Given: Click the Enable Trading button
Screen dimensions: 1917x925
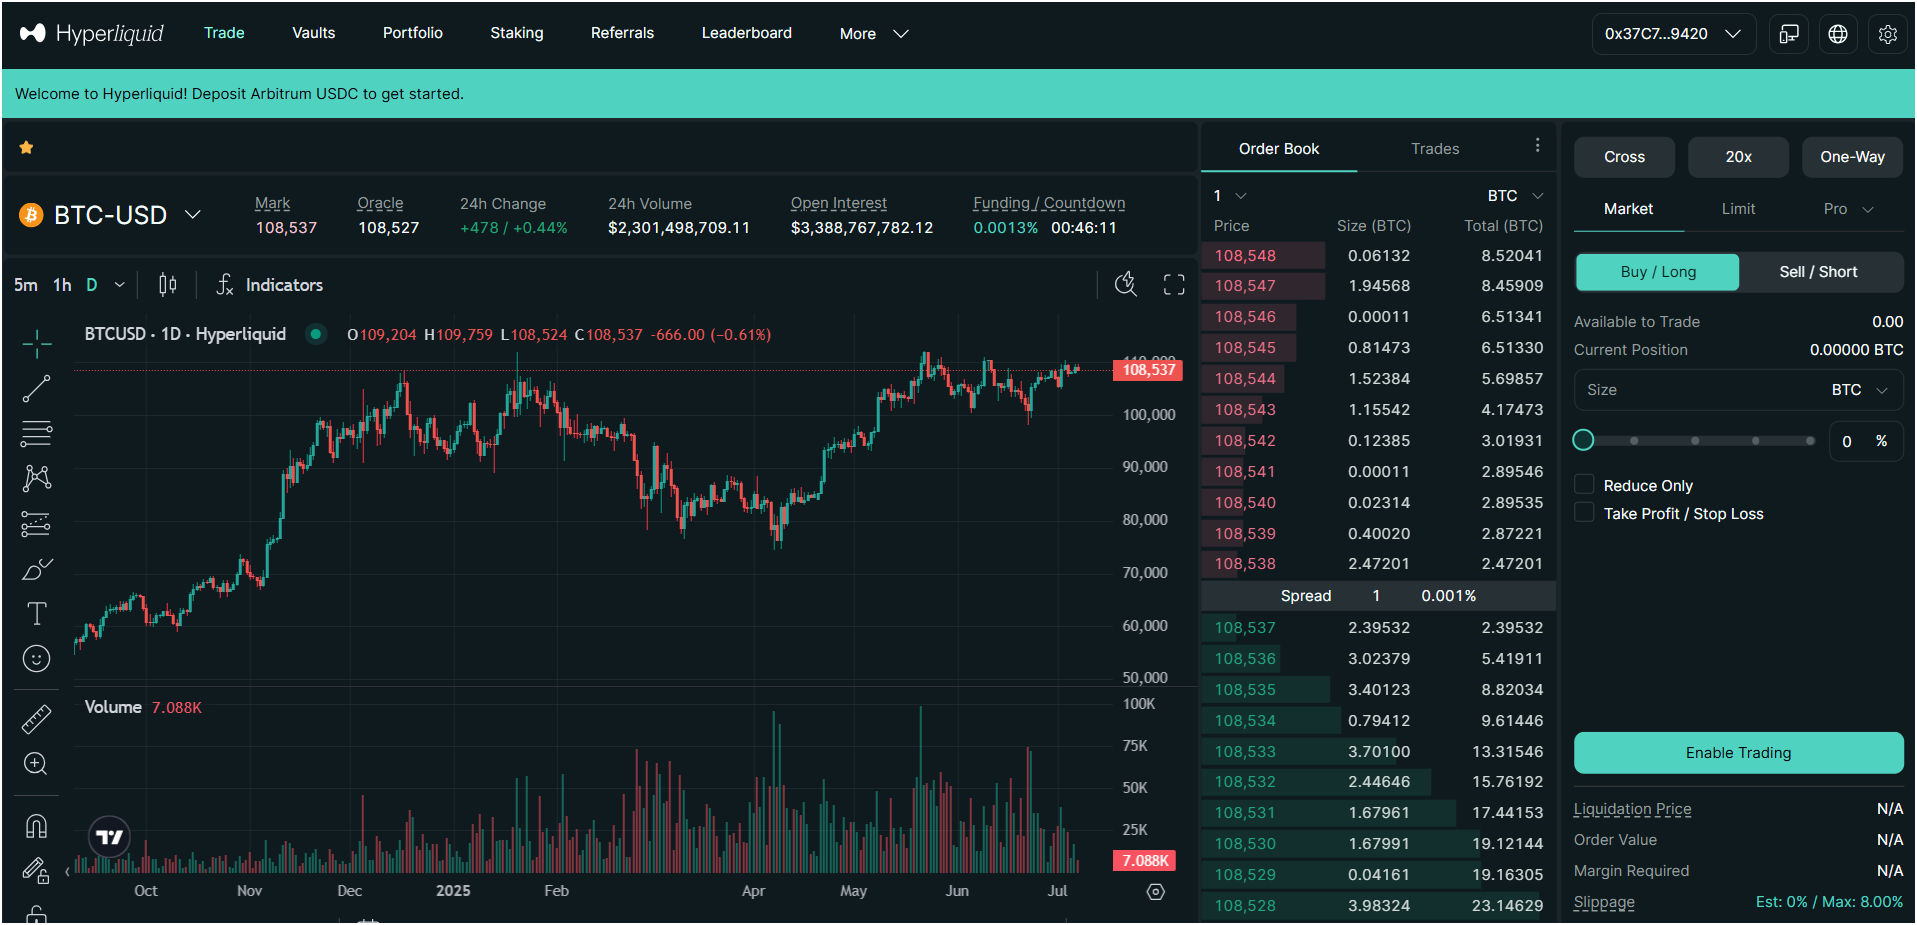Looking at the screenshot, I should [x=1738, y=753].
